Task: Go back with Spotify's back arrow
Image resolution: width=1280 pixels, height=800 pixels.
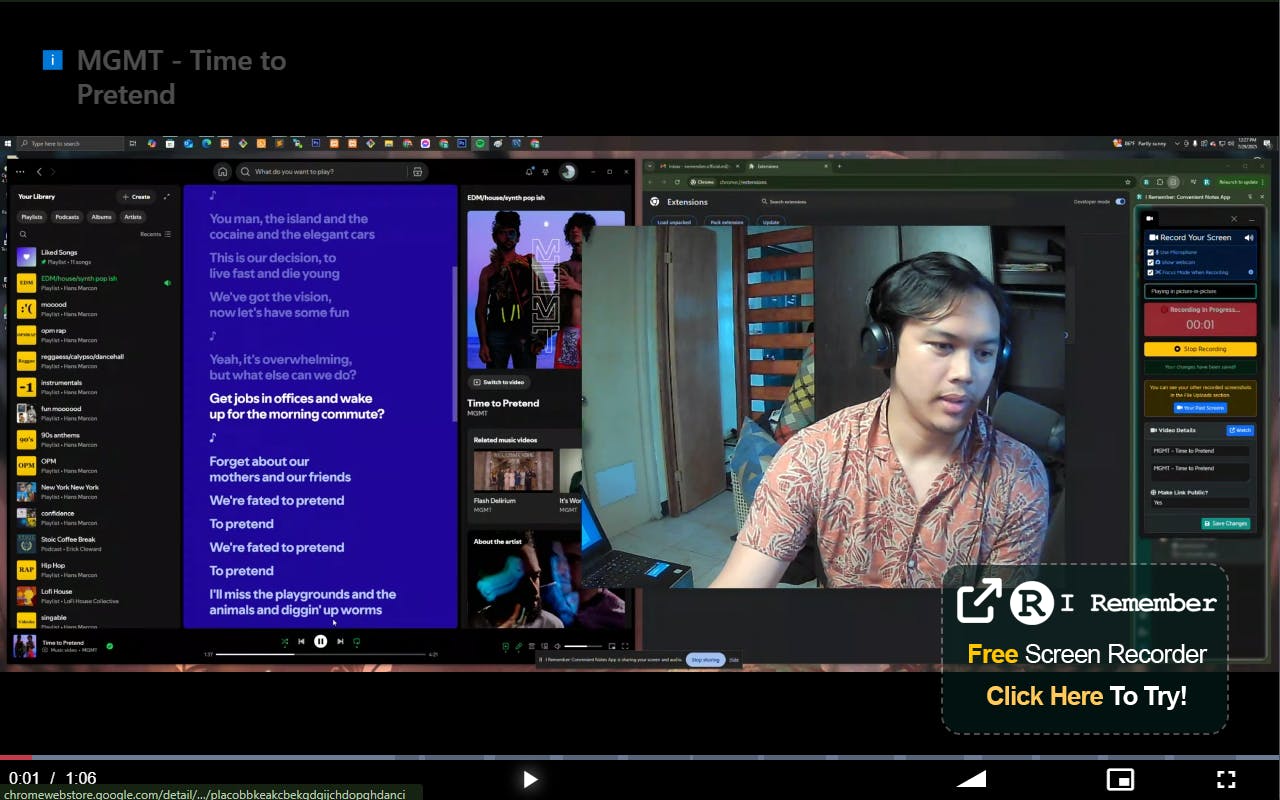Action: pos(38,171)
